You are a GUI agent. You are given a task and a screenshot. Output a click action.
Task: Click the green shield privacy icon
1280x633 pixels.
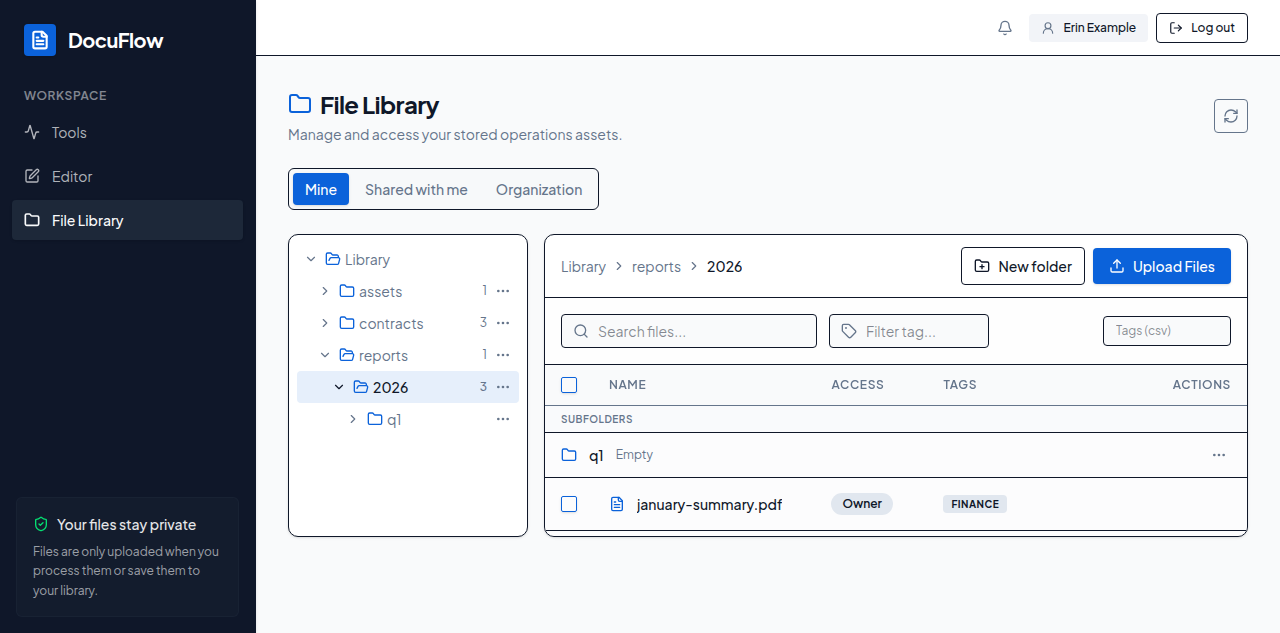(41, 524)
